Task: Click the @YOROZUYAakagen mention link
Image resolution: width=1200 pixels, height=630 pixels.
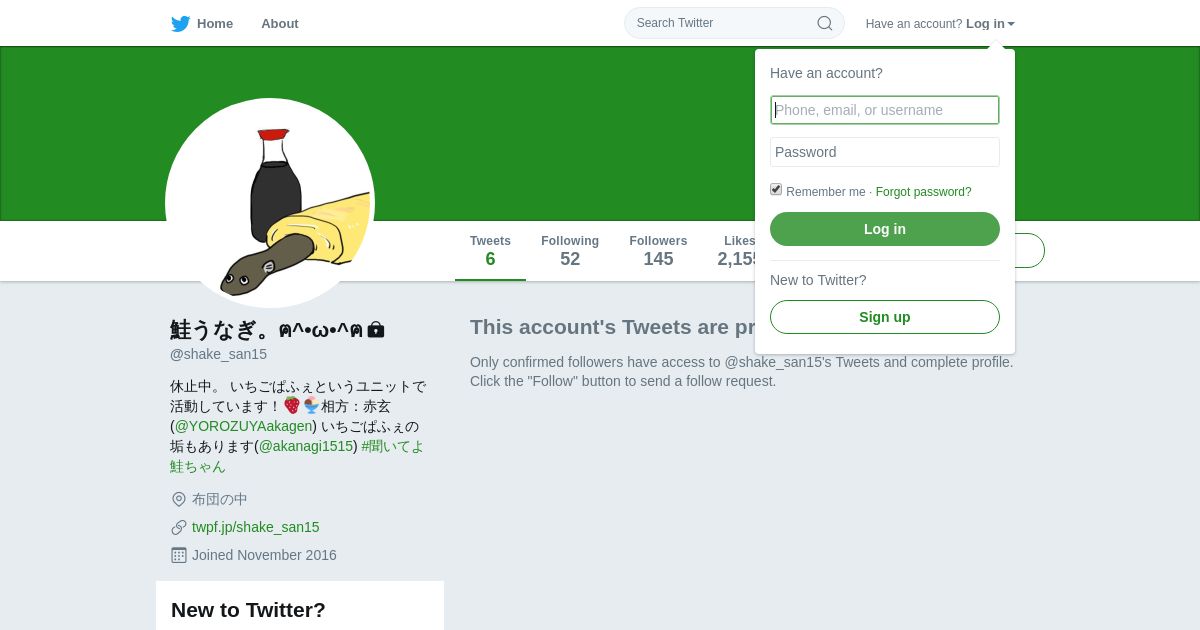Action: point(243,426)
